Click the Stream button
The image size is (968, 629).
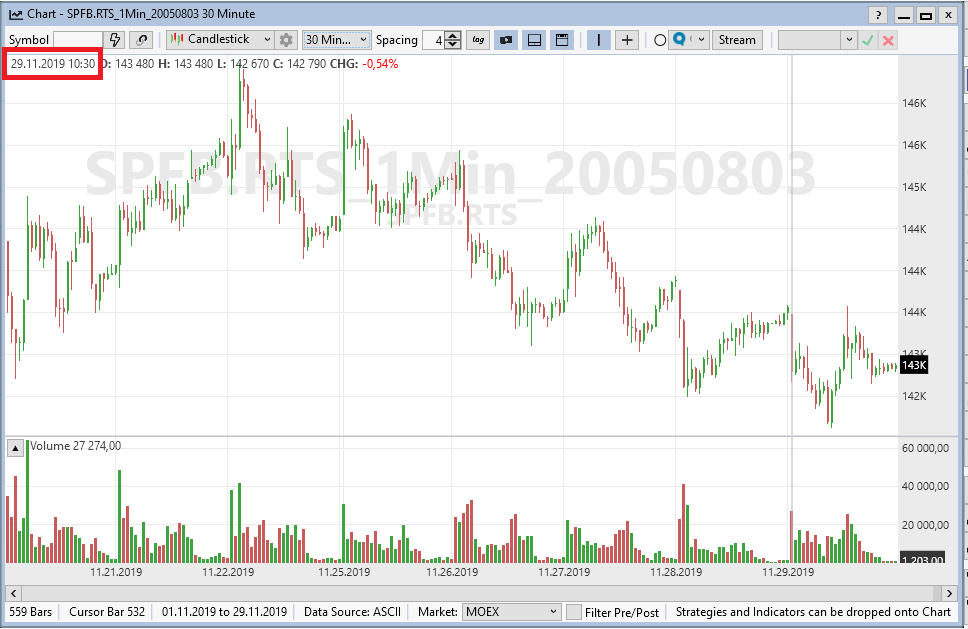click(738, 40)
